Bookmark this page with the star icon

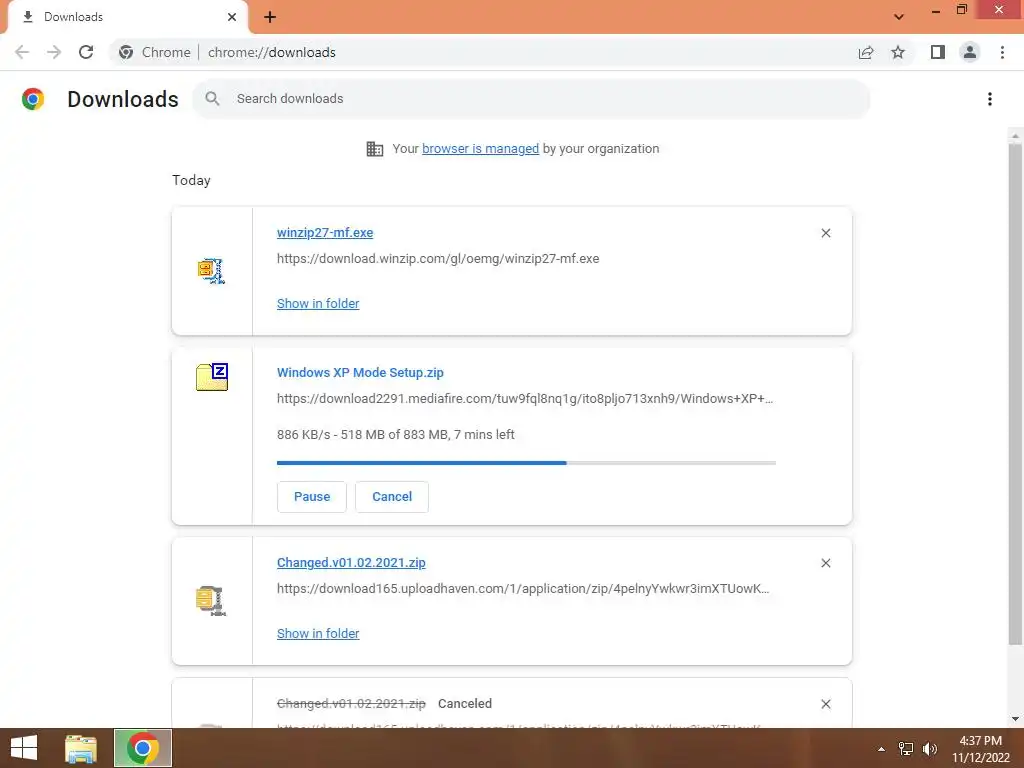898,52
